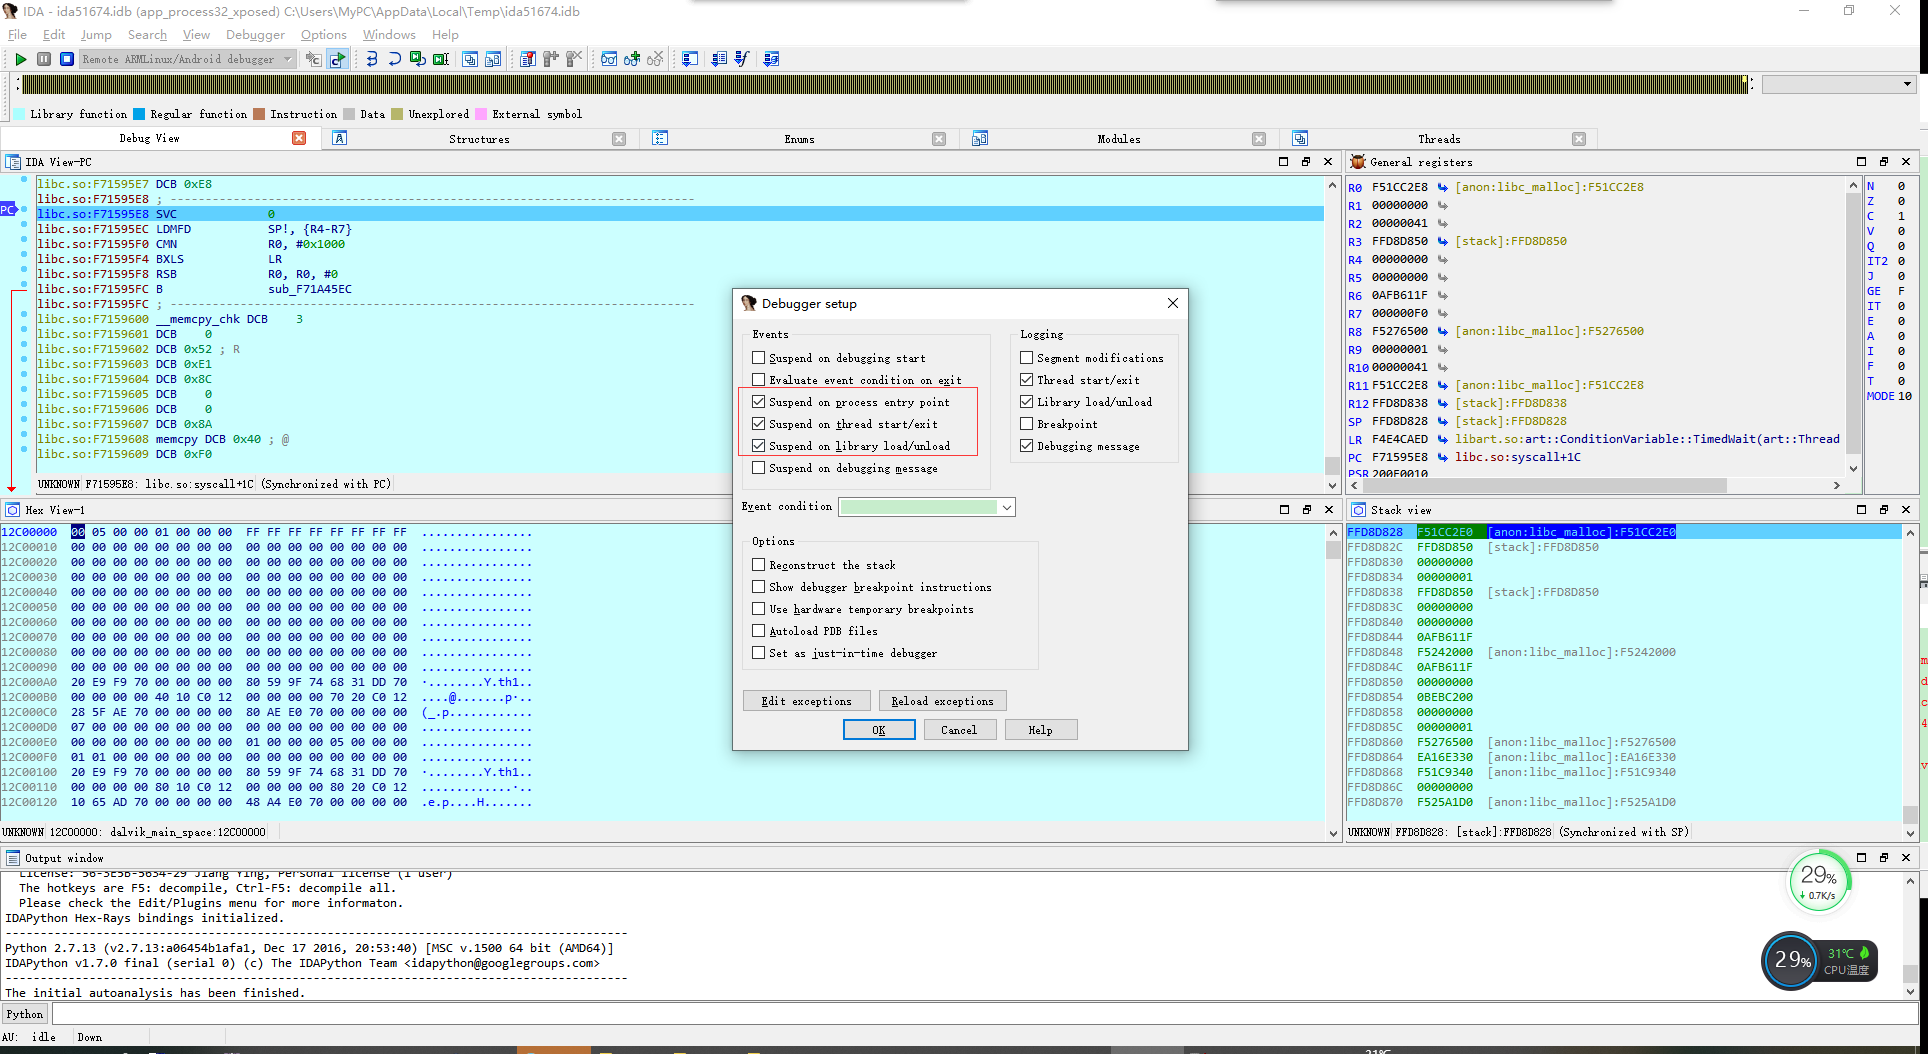Open the Debugger menu

[255, 34]
